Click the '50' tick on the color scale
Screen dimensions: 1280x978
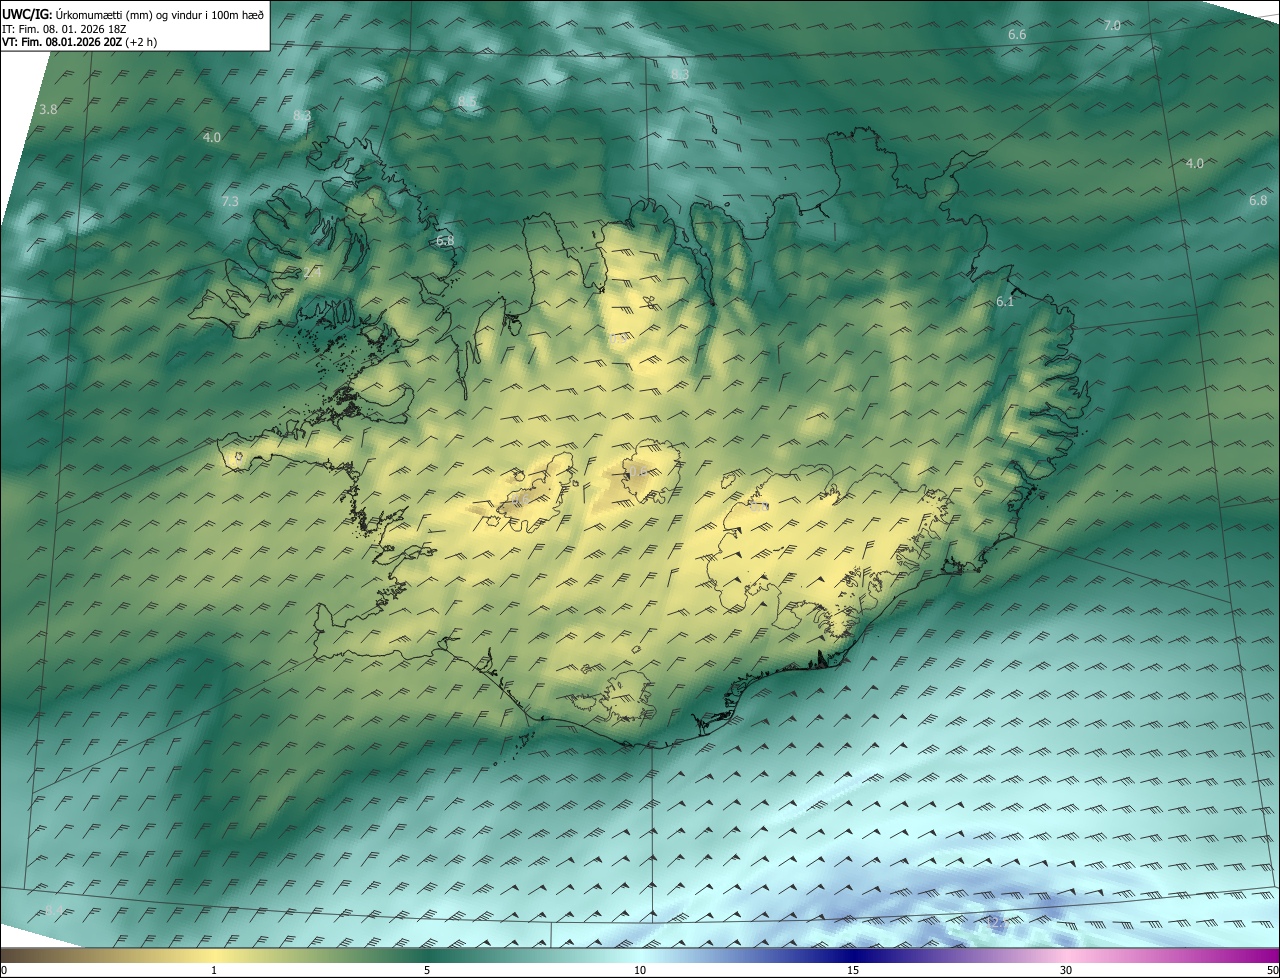(1272, 970)
